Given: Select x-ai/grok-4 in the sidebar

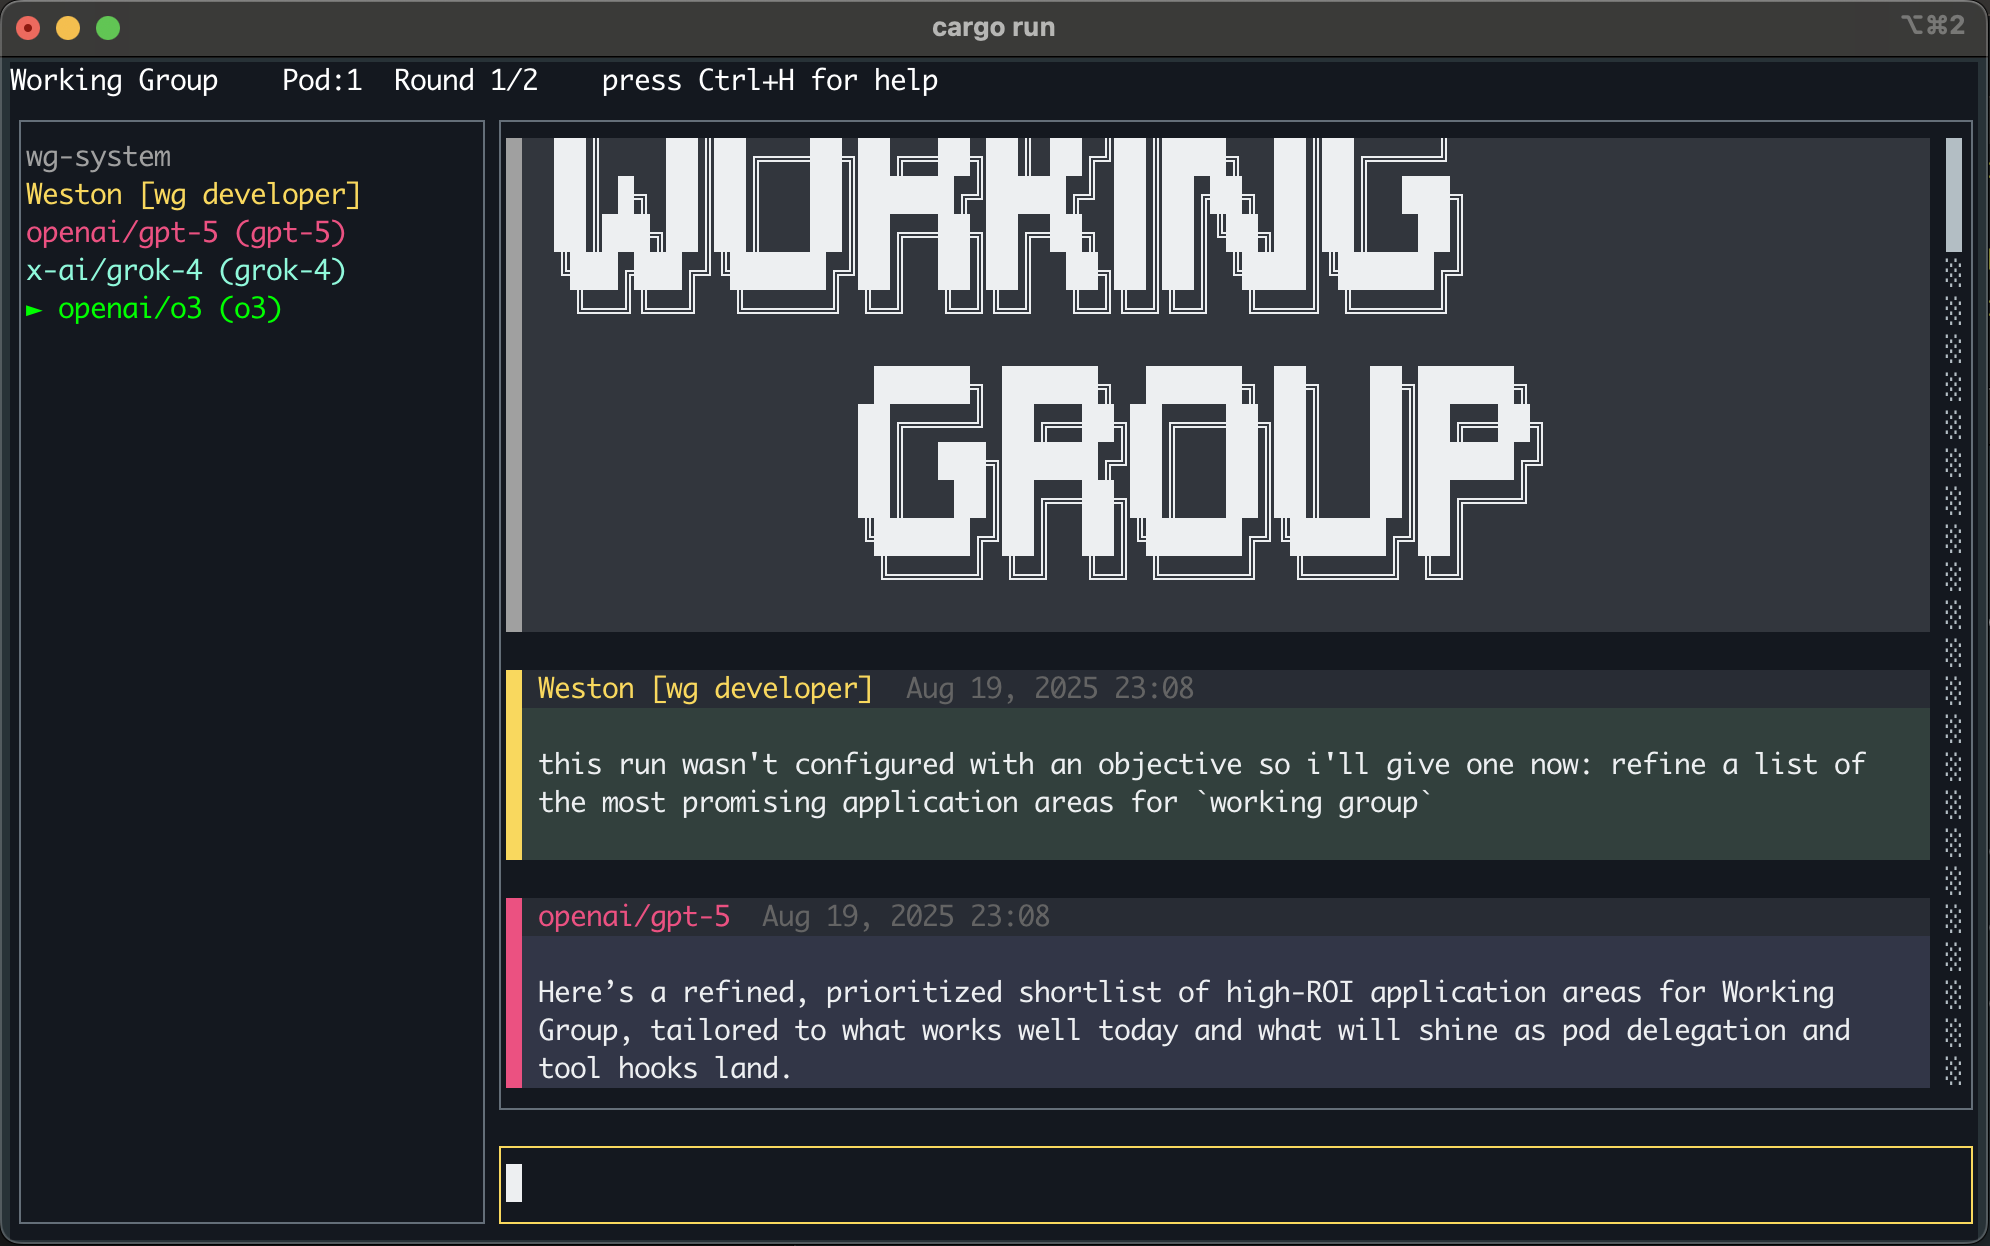Looking at the screenshot, I should pyautogui.click(x=186, y=270).
